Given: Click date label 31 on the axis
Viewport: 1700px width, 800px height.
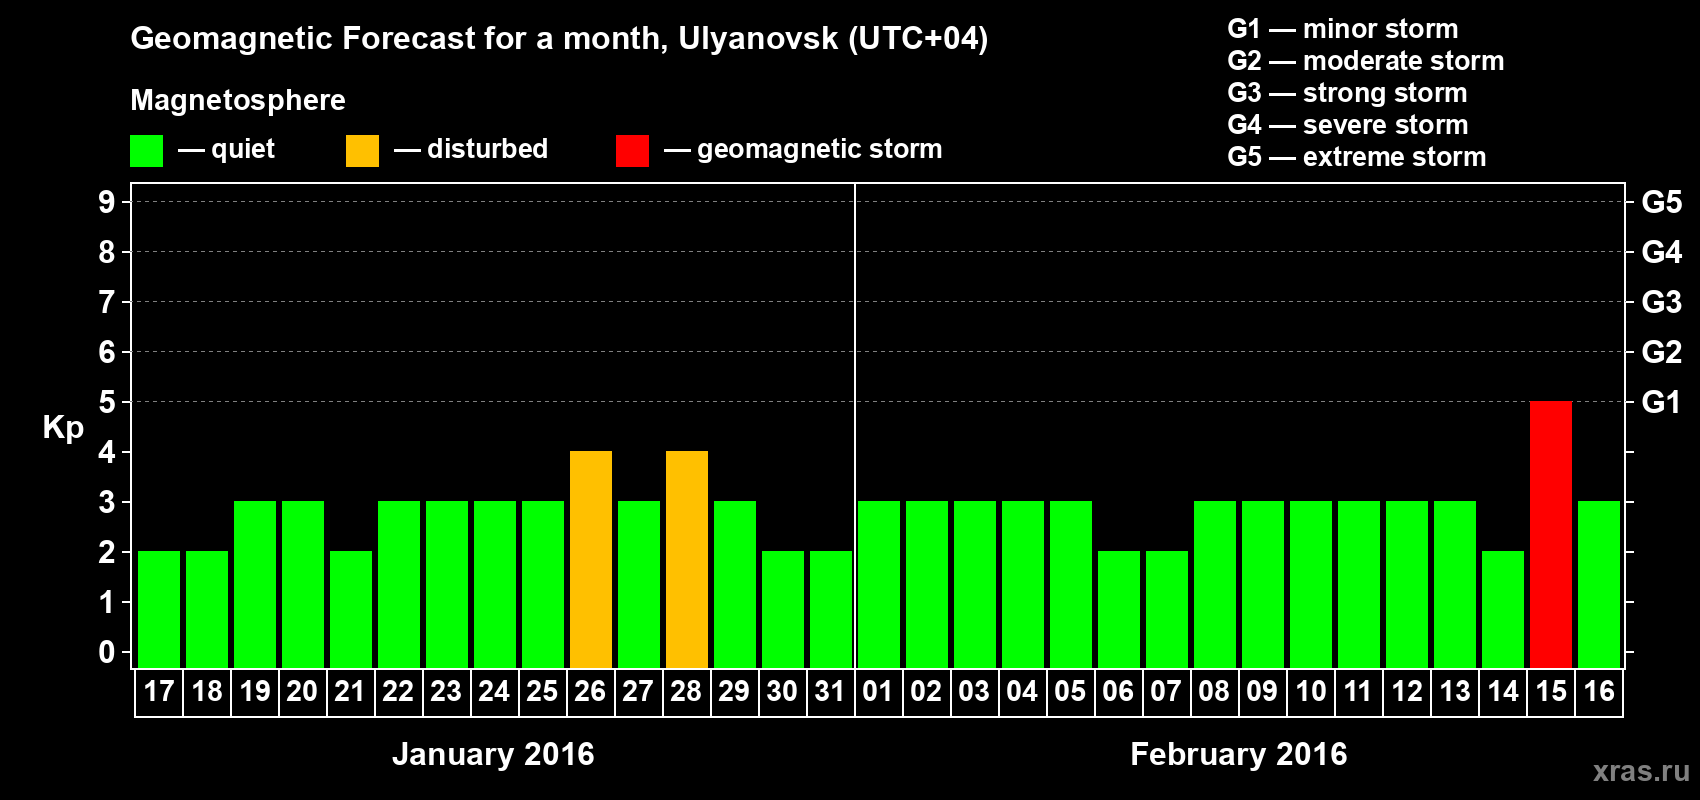Looking at the screenshot, I should [x=830, y=691].
